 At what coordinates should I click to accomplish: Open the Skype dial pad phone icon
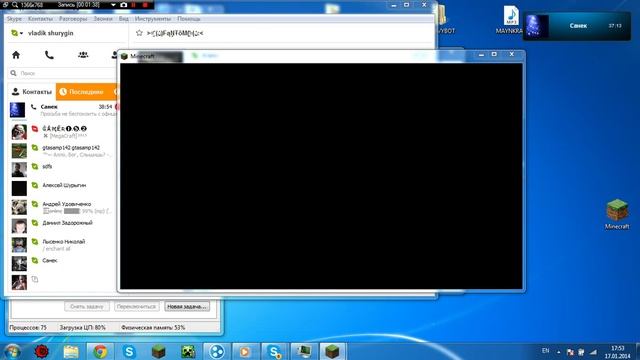tap(49, 55)
